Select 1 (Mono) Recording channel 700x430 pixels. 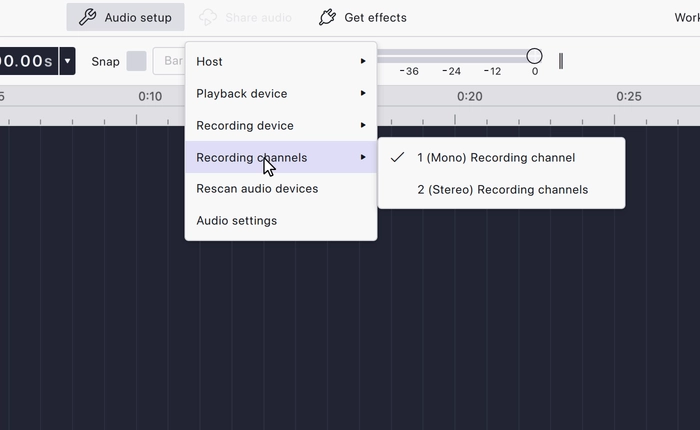click(x=501, y=158)
